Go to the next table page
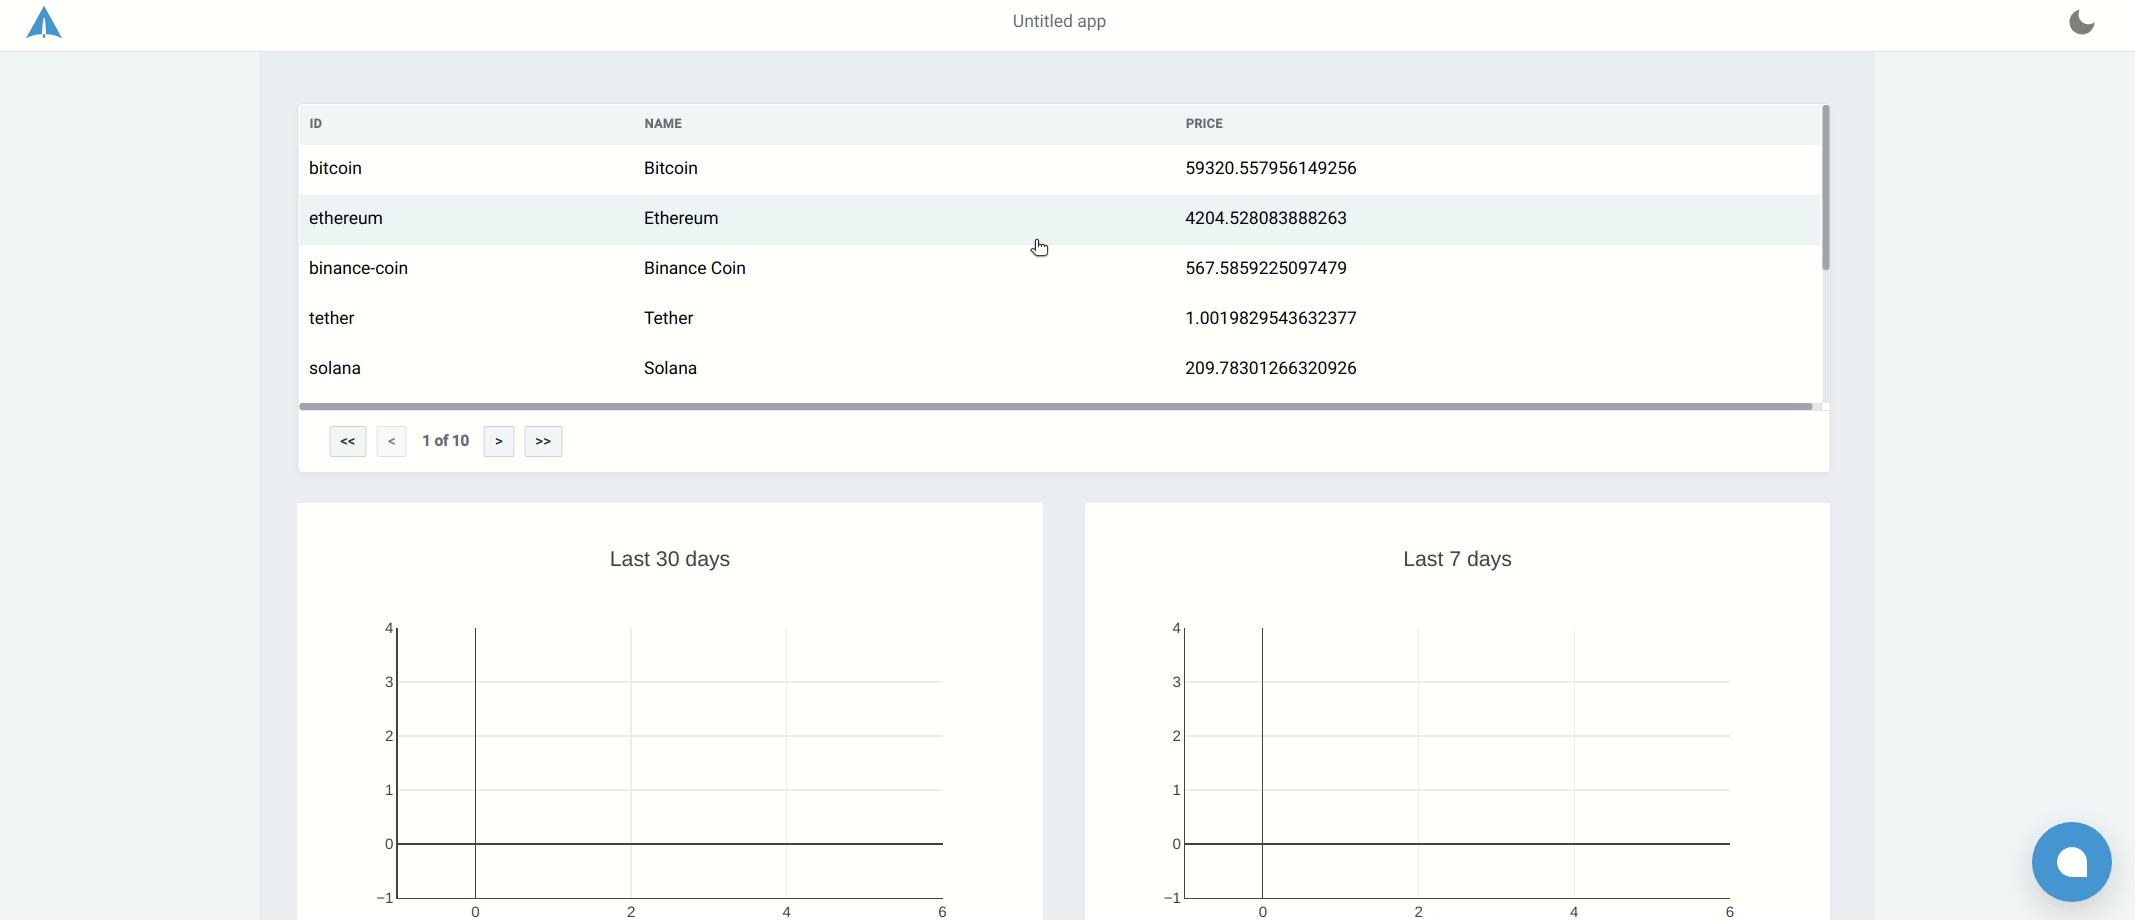 [x=499, y=441]
